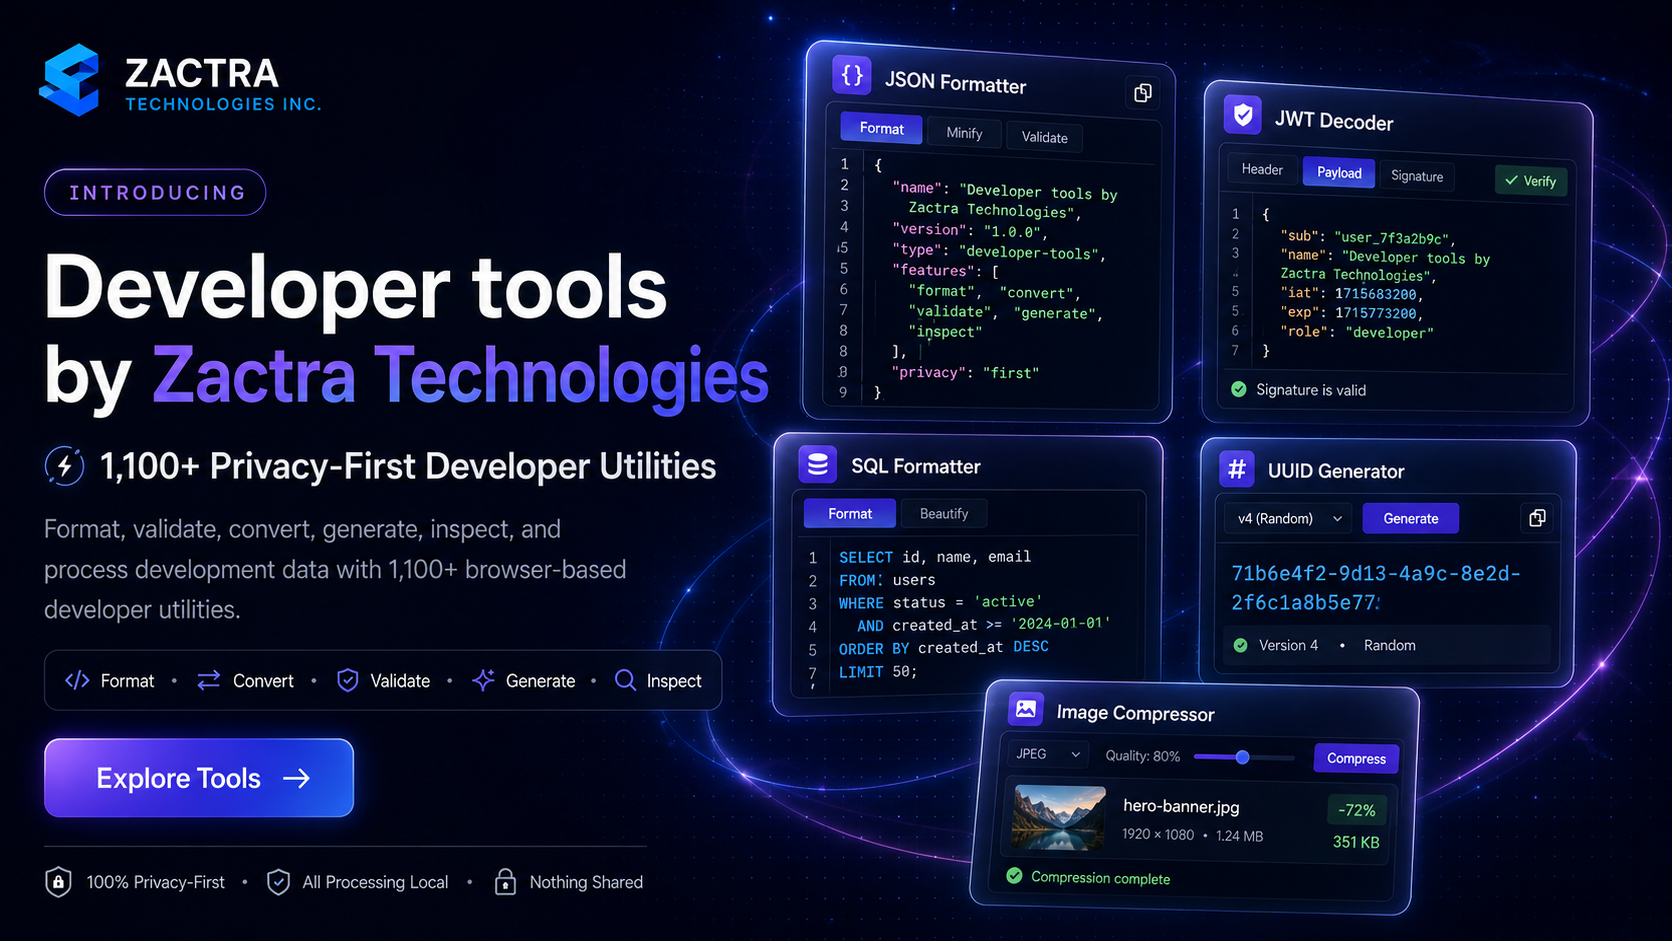
Task: Click the 1920 × 1080 dimensions text
Action: (1158, 834)
